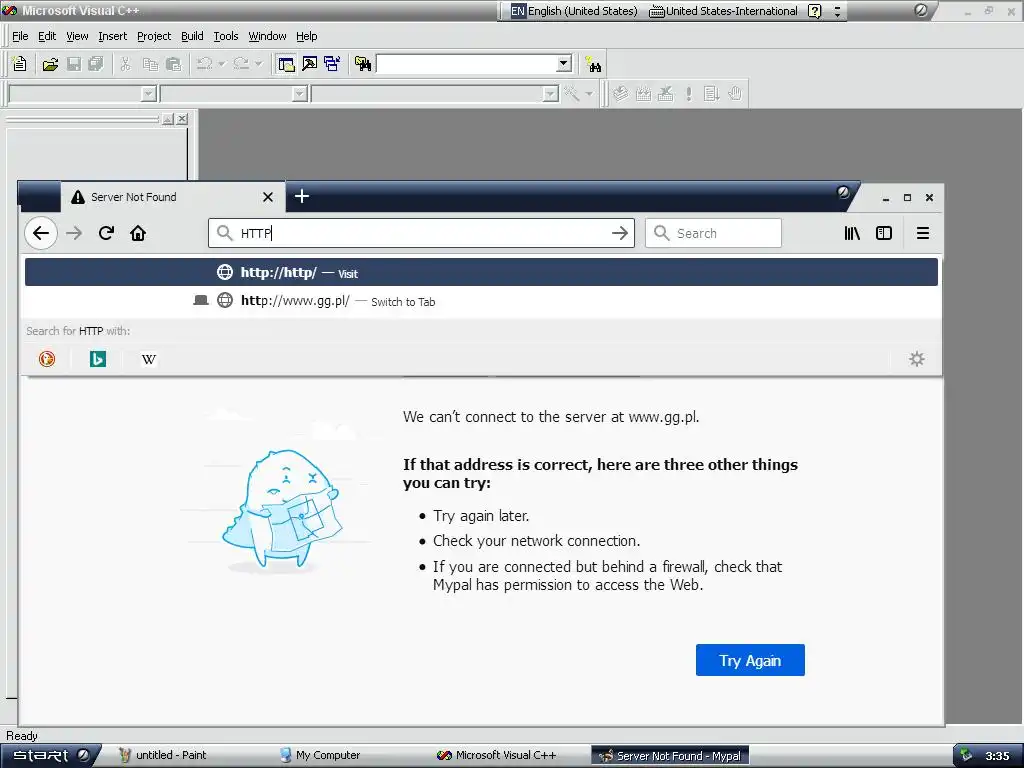Viewport: 1024px width, 768px height.
Task: Open the Build menu
Action: (192, 36)
